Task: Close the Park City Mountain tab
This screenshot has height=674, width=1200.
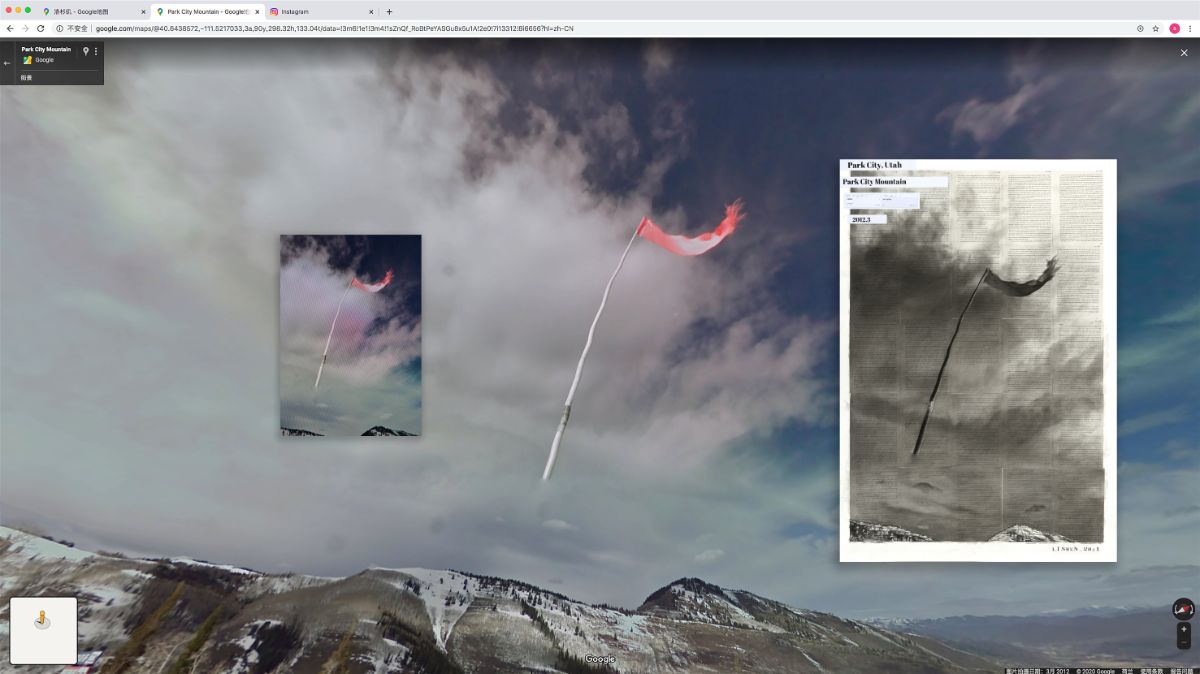Action: coord(257,12)
